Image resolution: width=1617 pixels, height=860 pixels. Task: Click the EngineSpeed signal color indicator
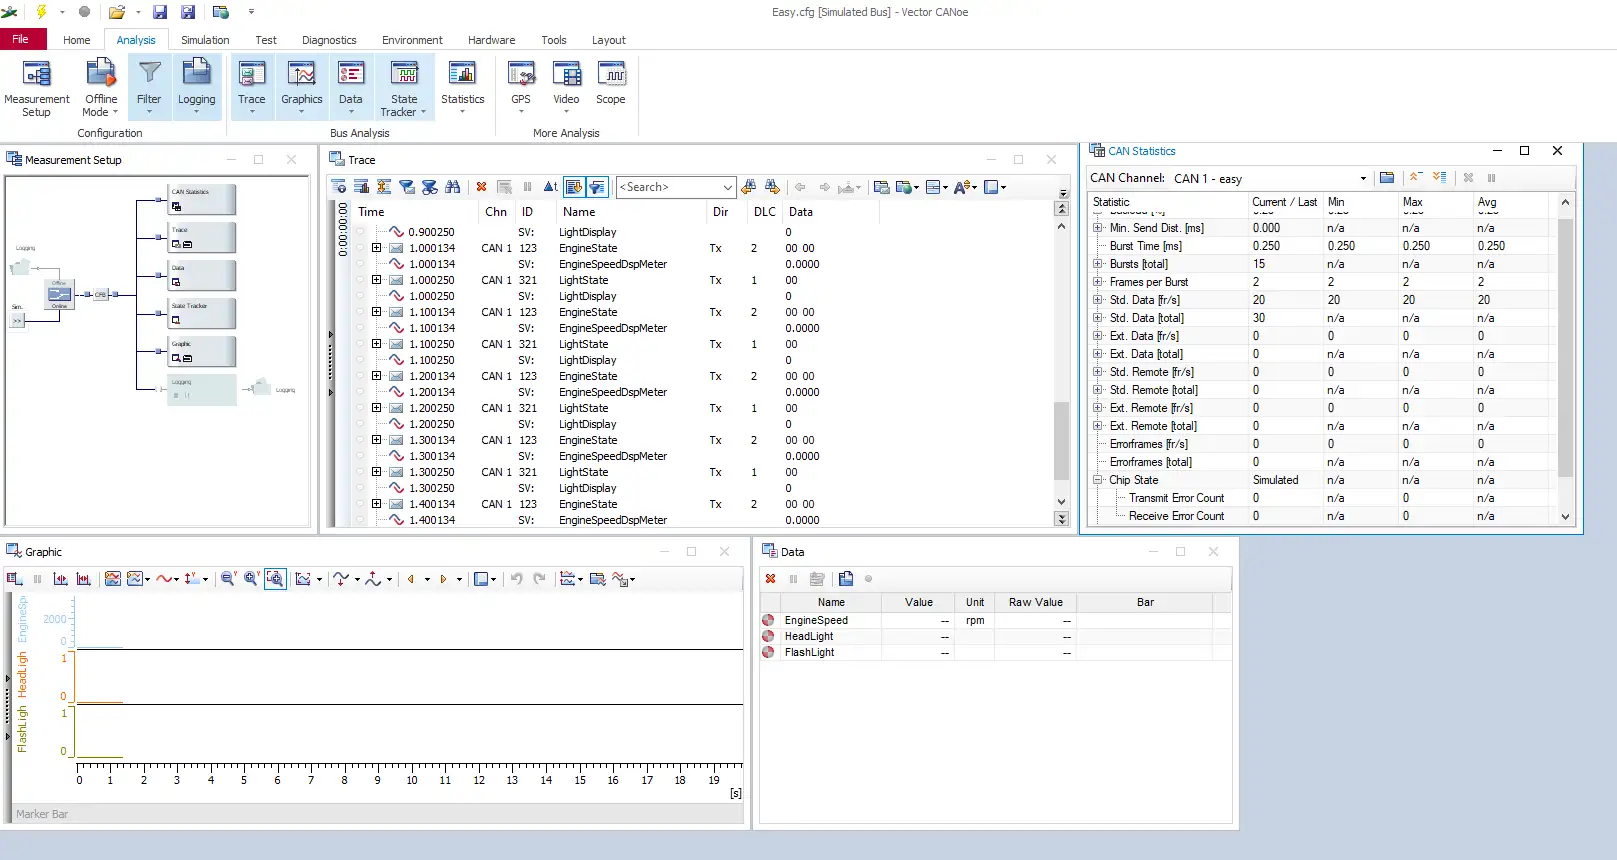click(x=768, y=620)
